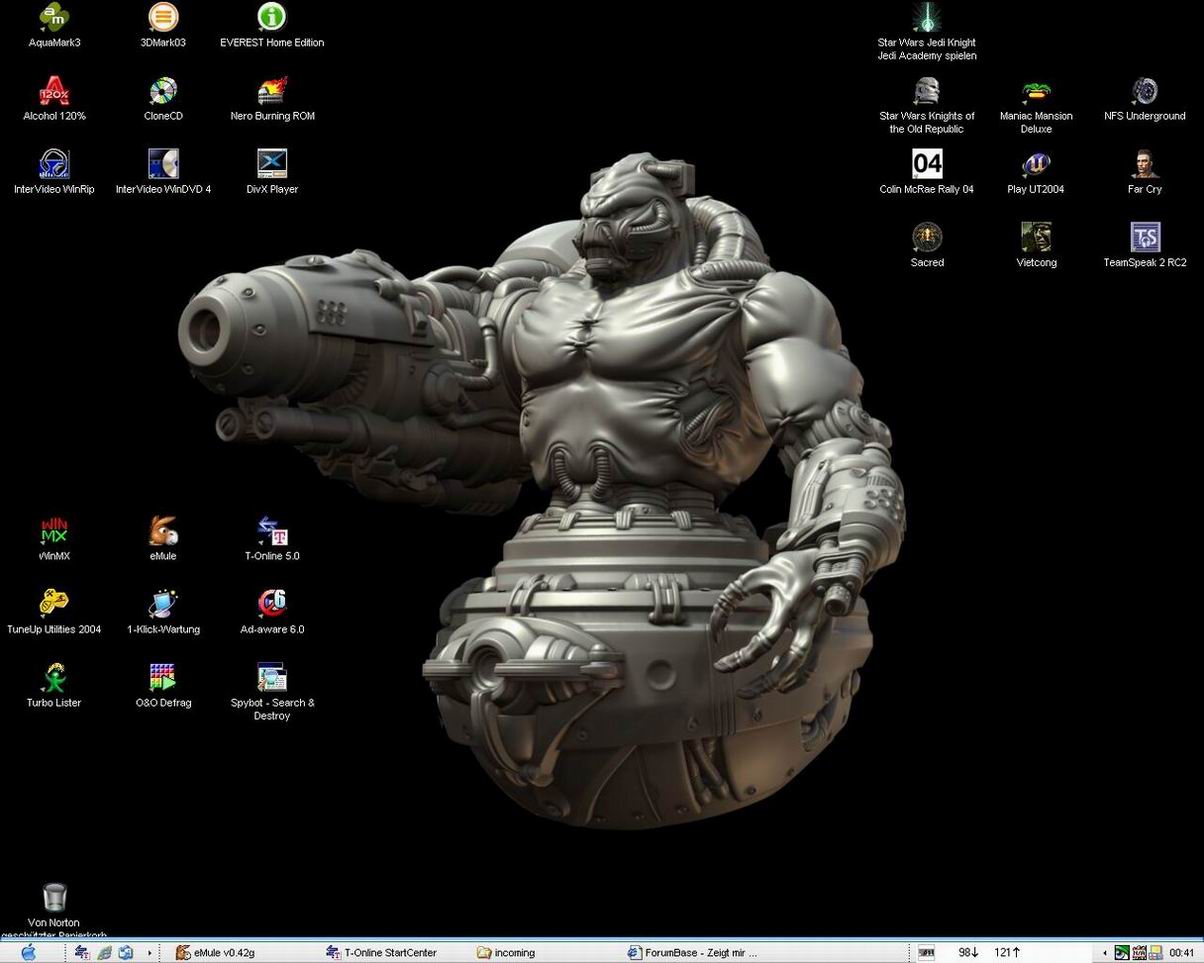
Task: Click the eye system tray icon
Action: tap(1122, 953)
